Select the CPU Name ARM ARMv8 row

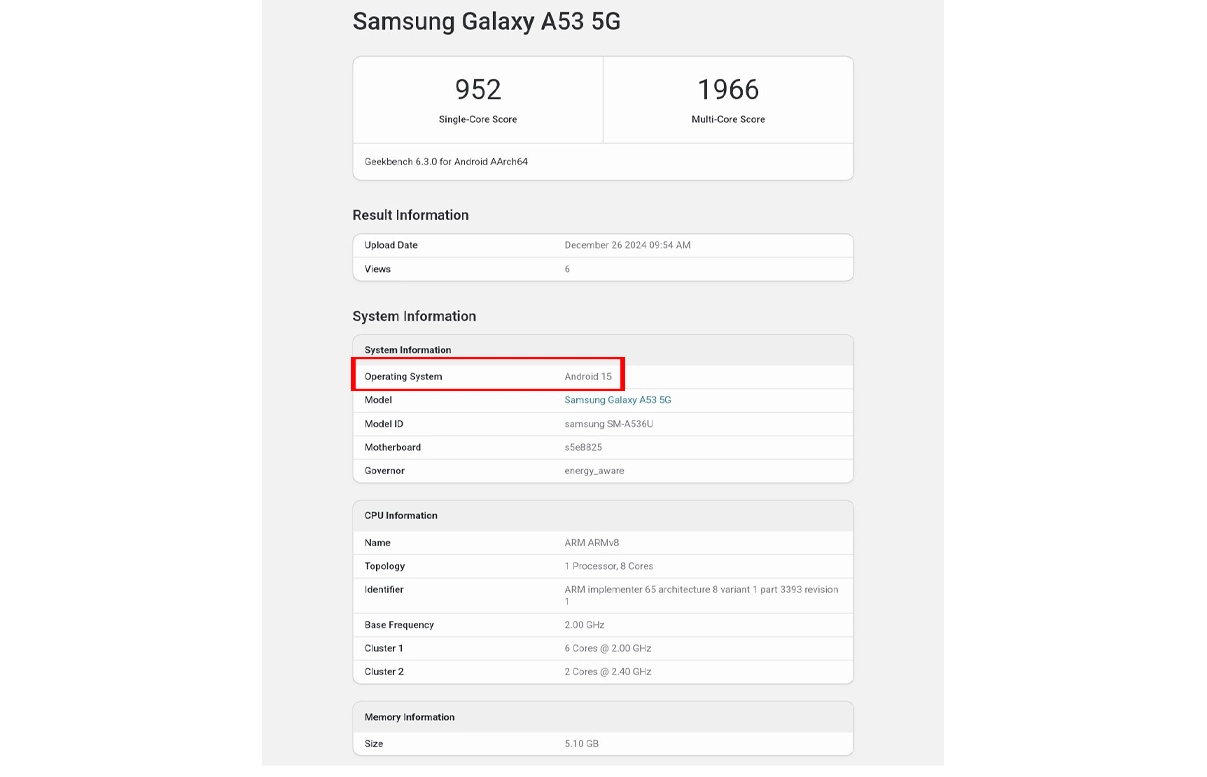pyautogui.click(x=602, y=542)
